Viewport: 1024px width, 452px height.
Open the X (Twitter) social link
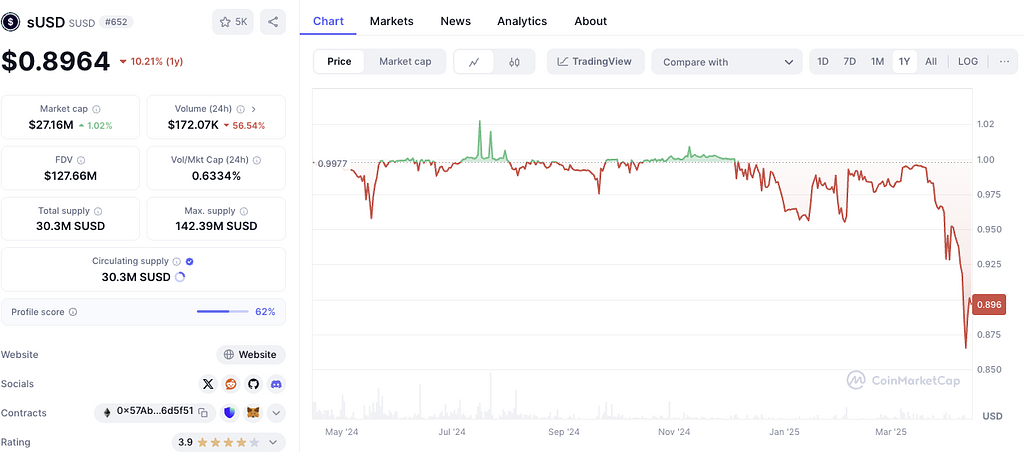(208, 384)
